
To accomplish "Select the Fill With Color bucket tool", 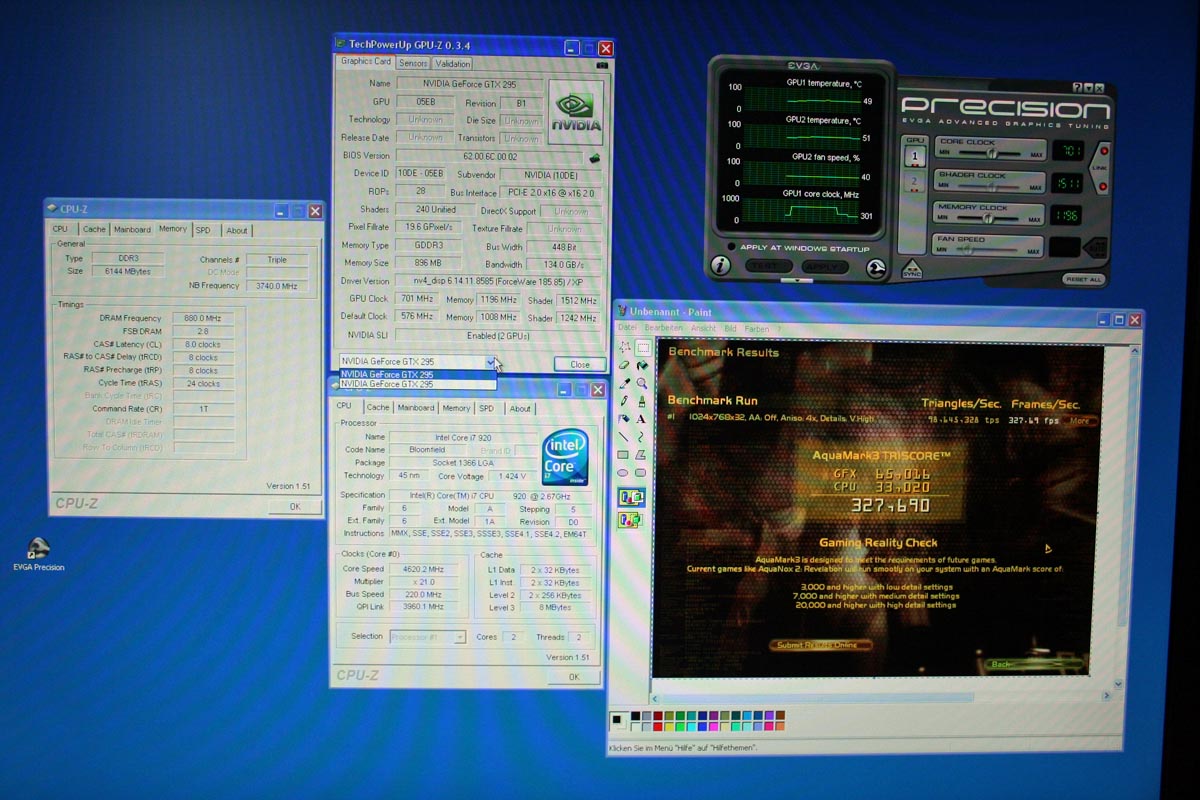I will pos(642,365).
